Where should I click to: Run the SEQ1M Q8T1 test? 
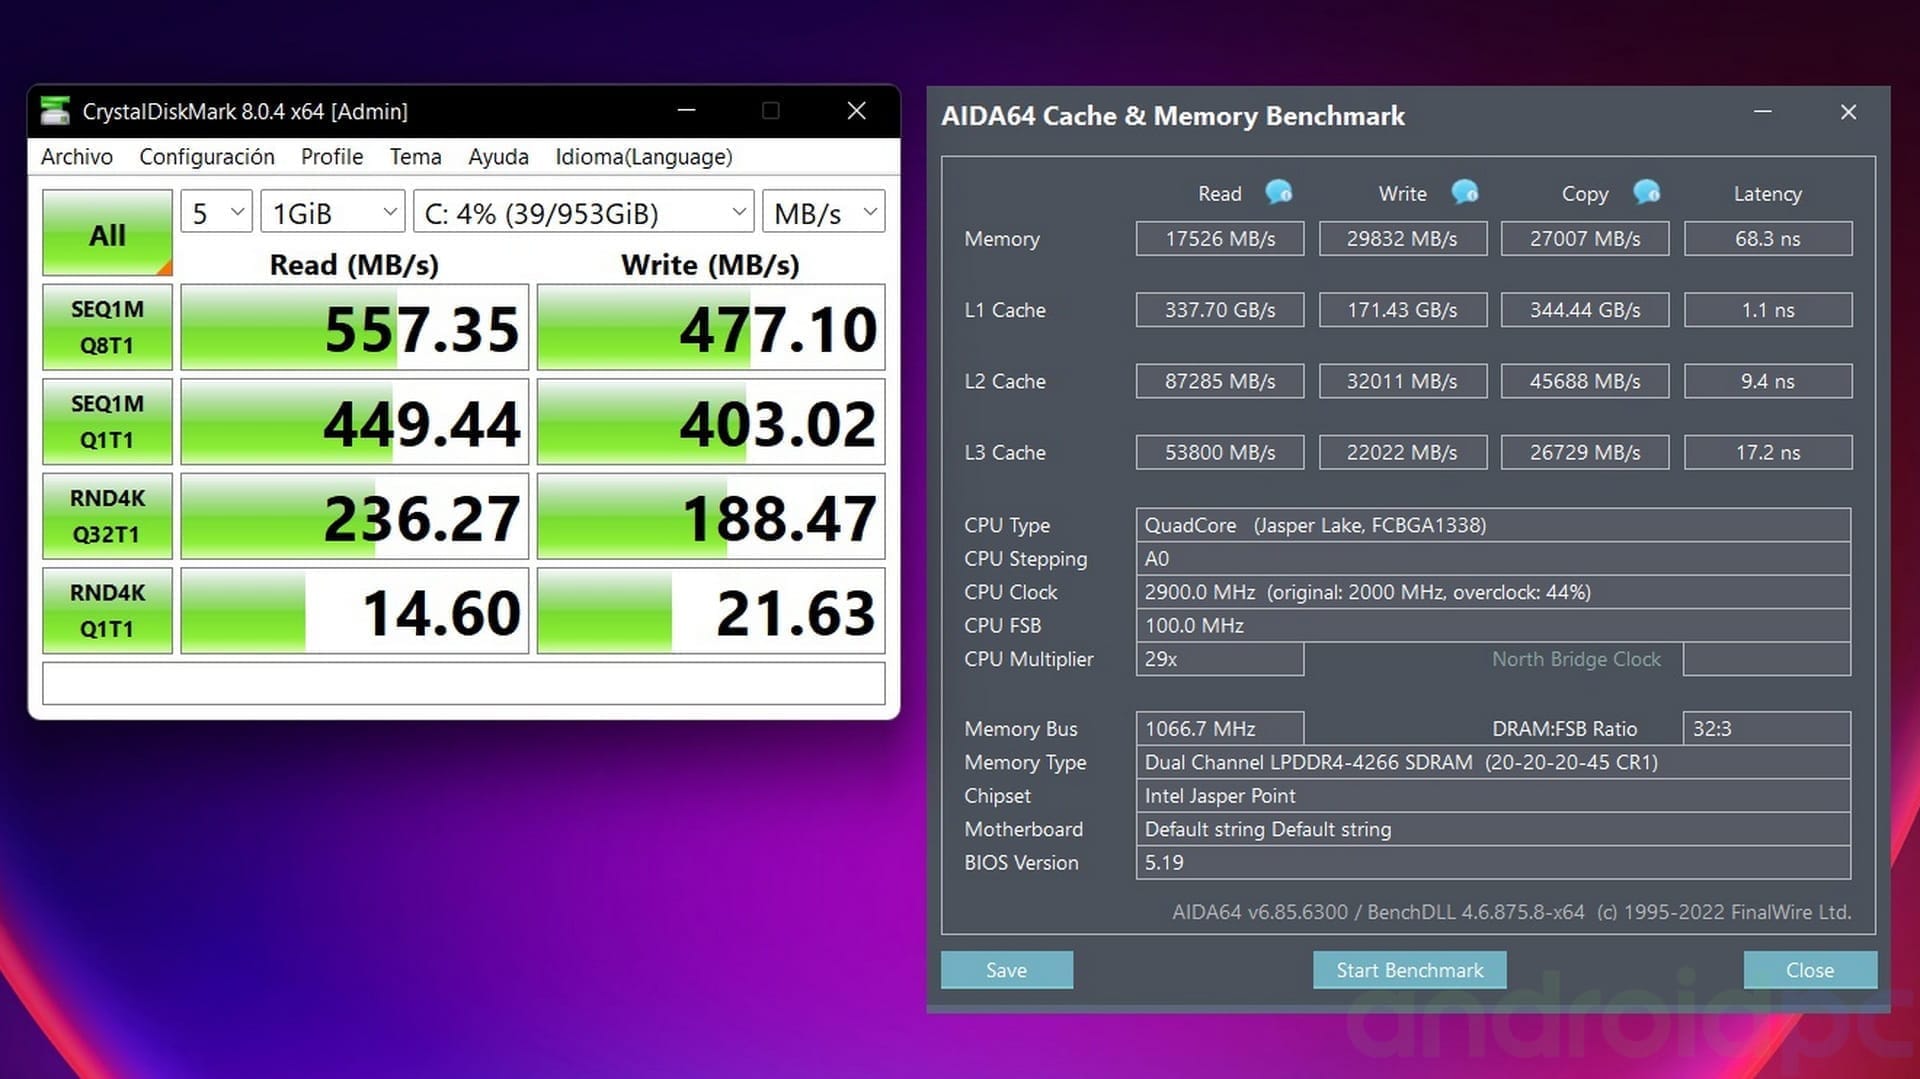[107, 327]
